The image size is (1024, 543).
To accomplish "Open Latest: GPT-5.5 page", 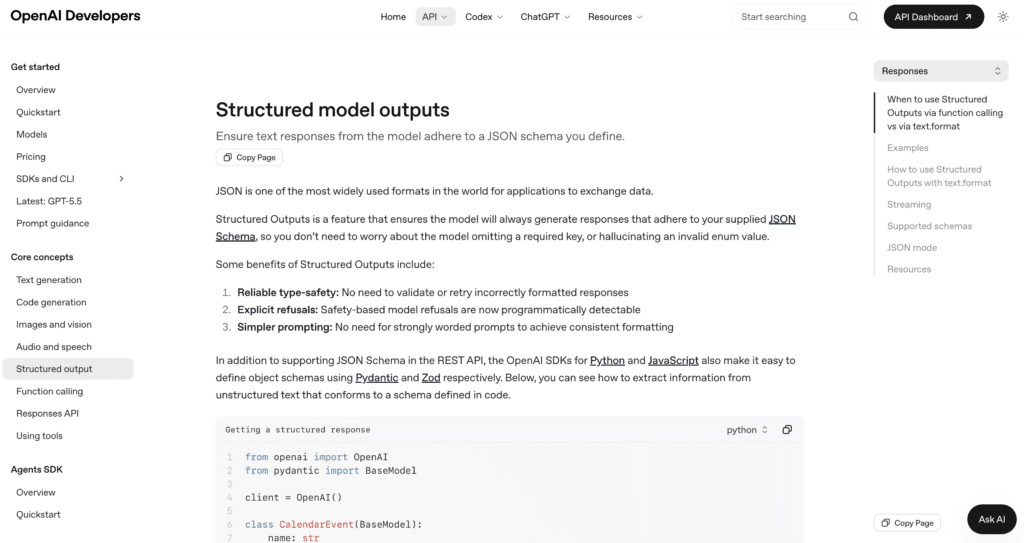I will tap(49, 201).
